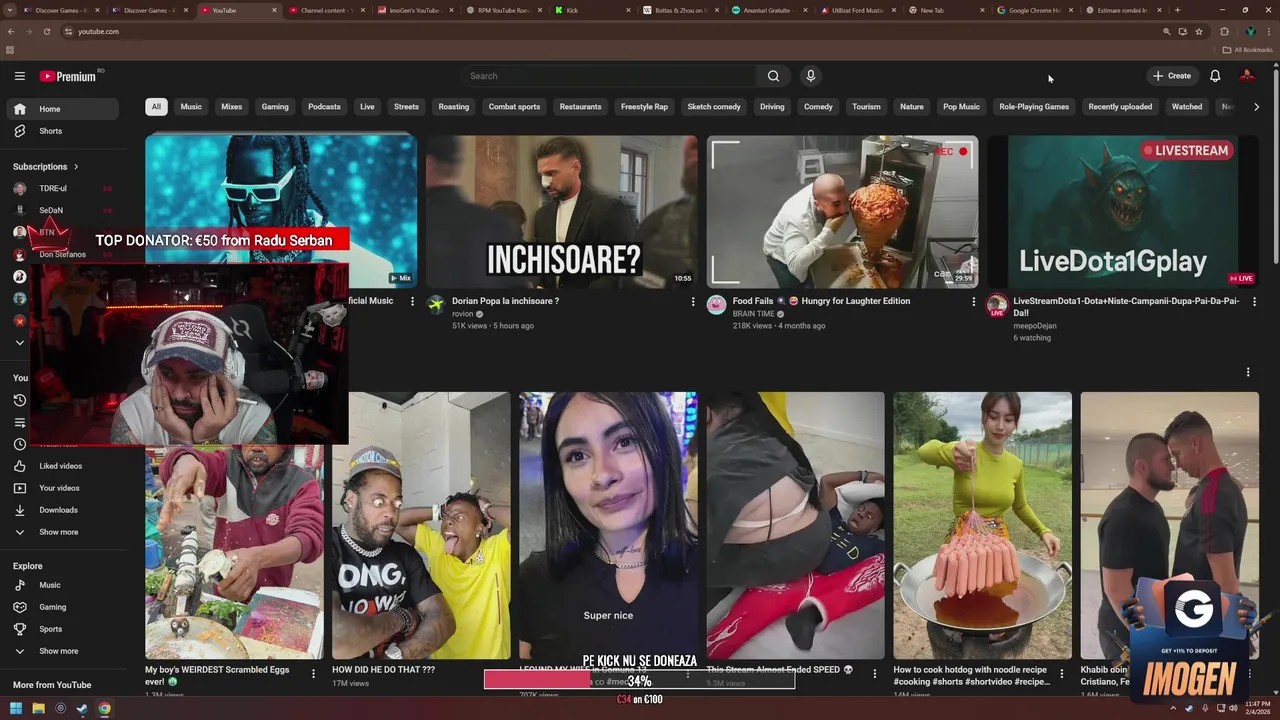This screenshot has width=1280, height=720.
Task: Open options for Food Fails video
Action: coord(974,302)
